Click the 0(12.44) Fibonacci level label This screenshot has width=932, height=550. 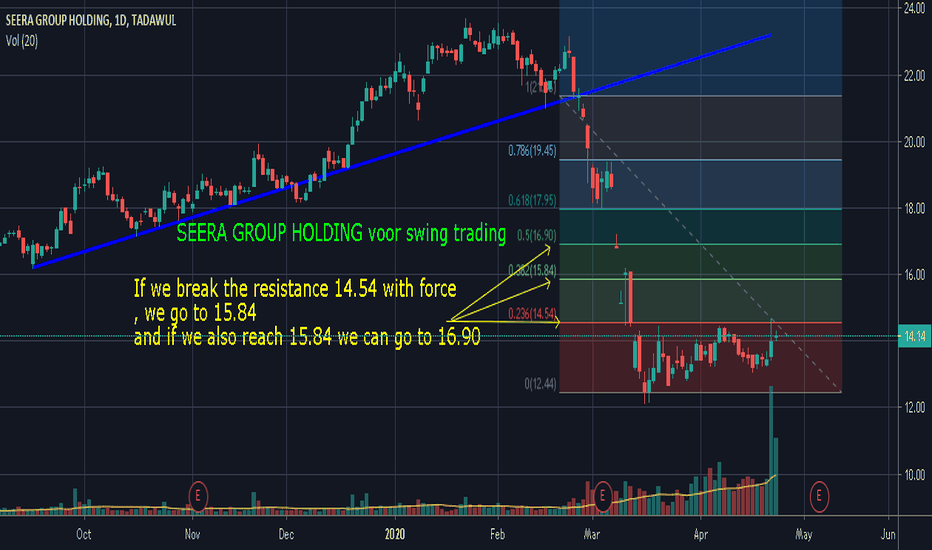(x=540, y=384)
